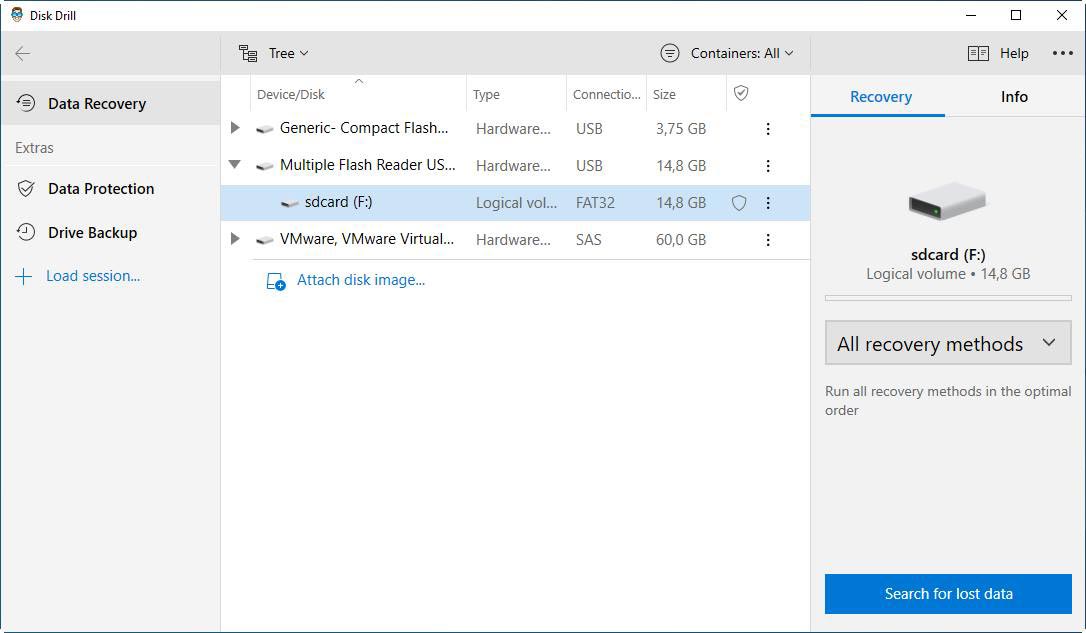Toggle protection shield for sdcard (F:)

[739, 203]
